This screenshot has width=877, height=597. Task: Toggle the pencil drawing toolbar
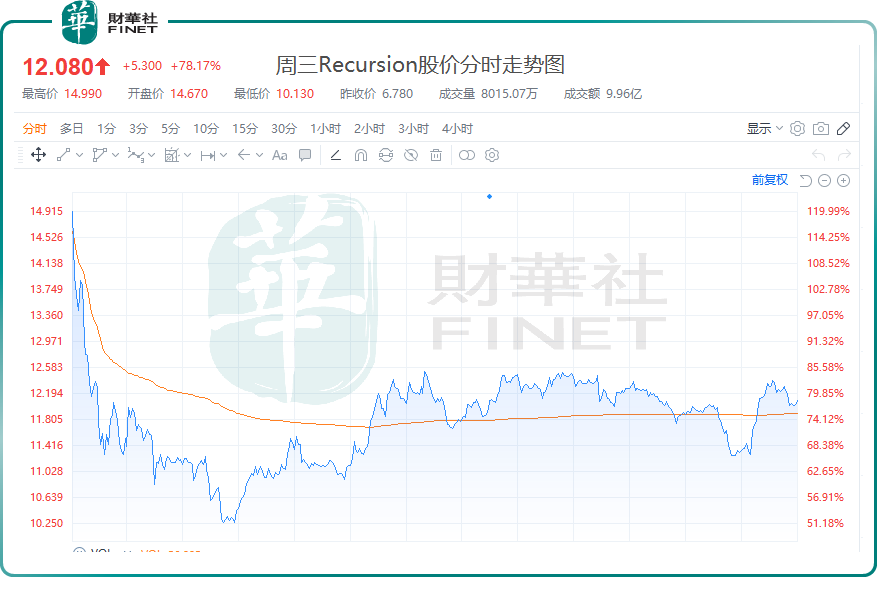(x=843, y=129)
